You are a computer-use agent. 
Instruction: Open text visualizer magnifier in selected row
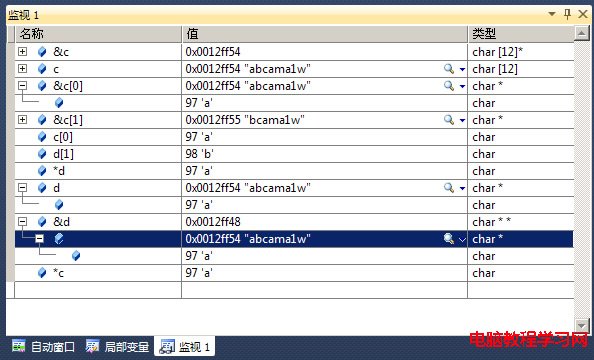[449, 239]
